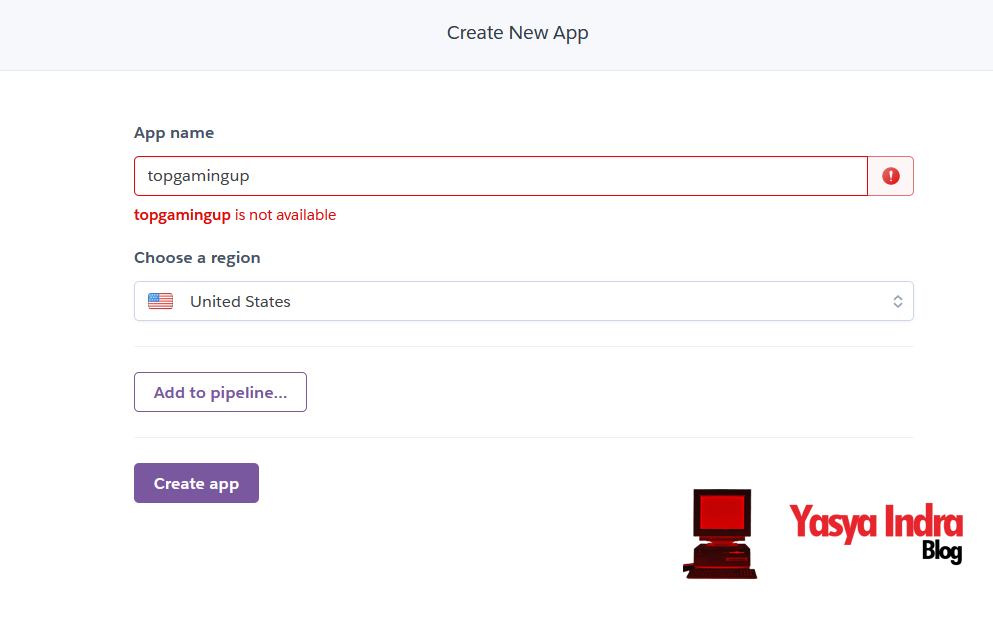Click the Create New App heading

click(x=517, y=32)
